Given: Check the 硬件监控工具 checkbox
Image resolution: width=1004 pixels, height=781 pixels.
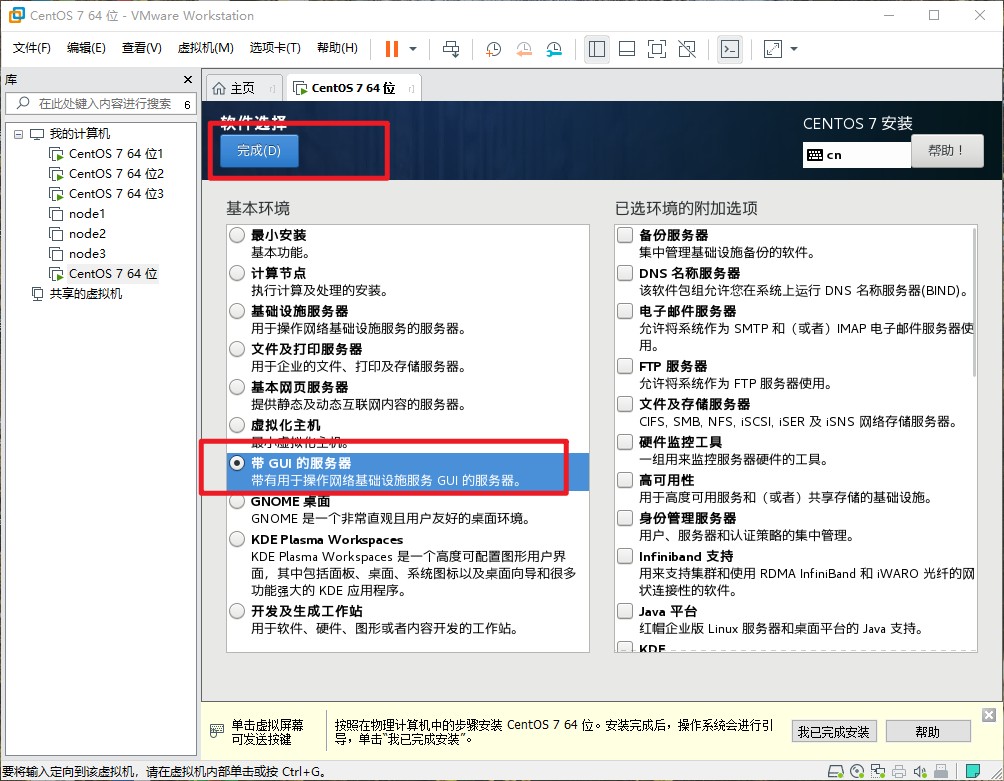Looking at the screenshot, I should [625, 442].
